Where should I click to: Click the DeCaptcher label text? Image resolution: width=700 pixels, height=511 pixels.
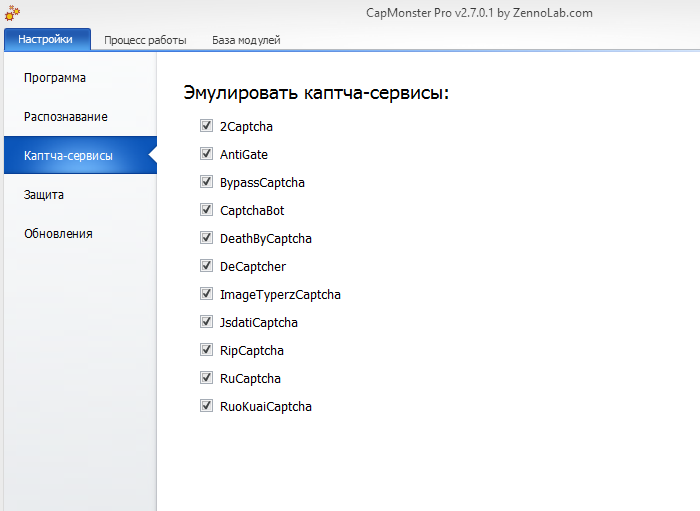pyautogui.click(x=253, y=266)
